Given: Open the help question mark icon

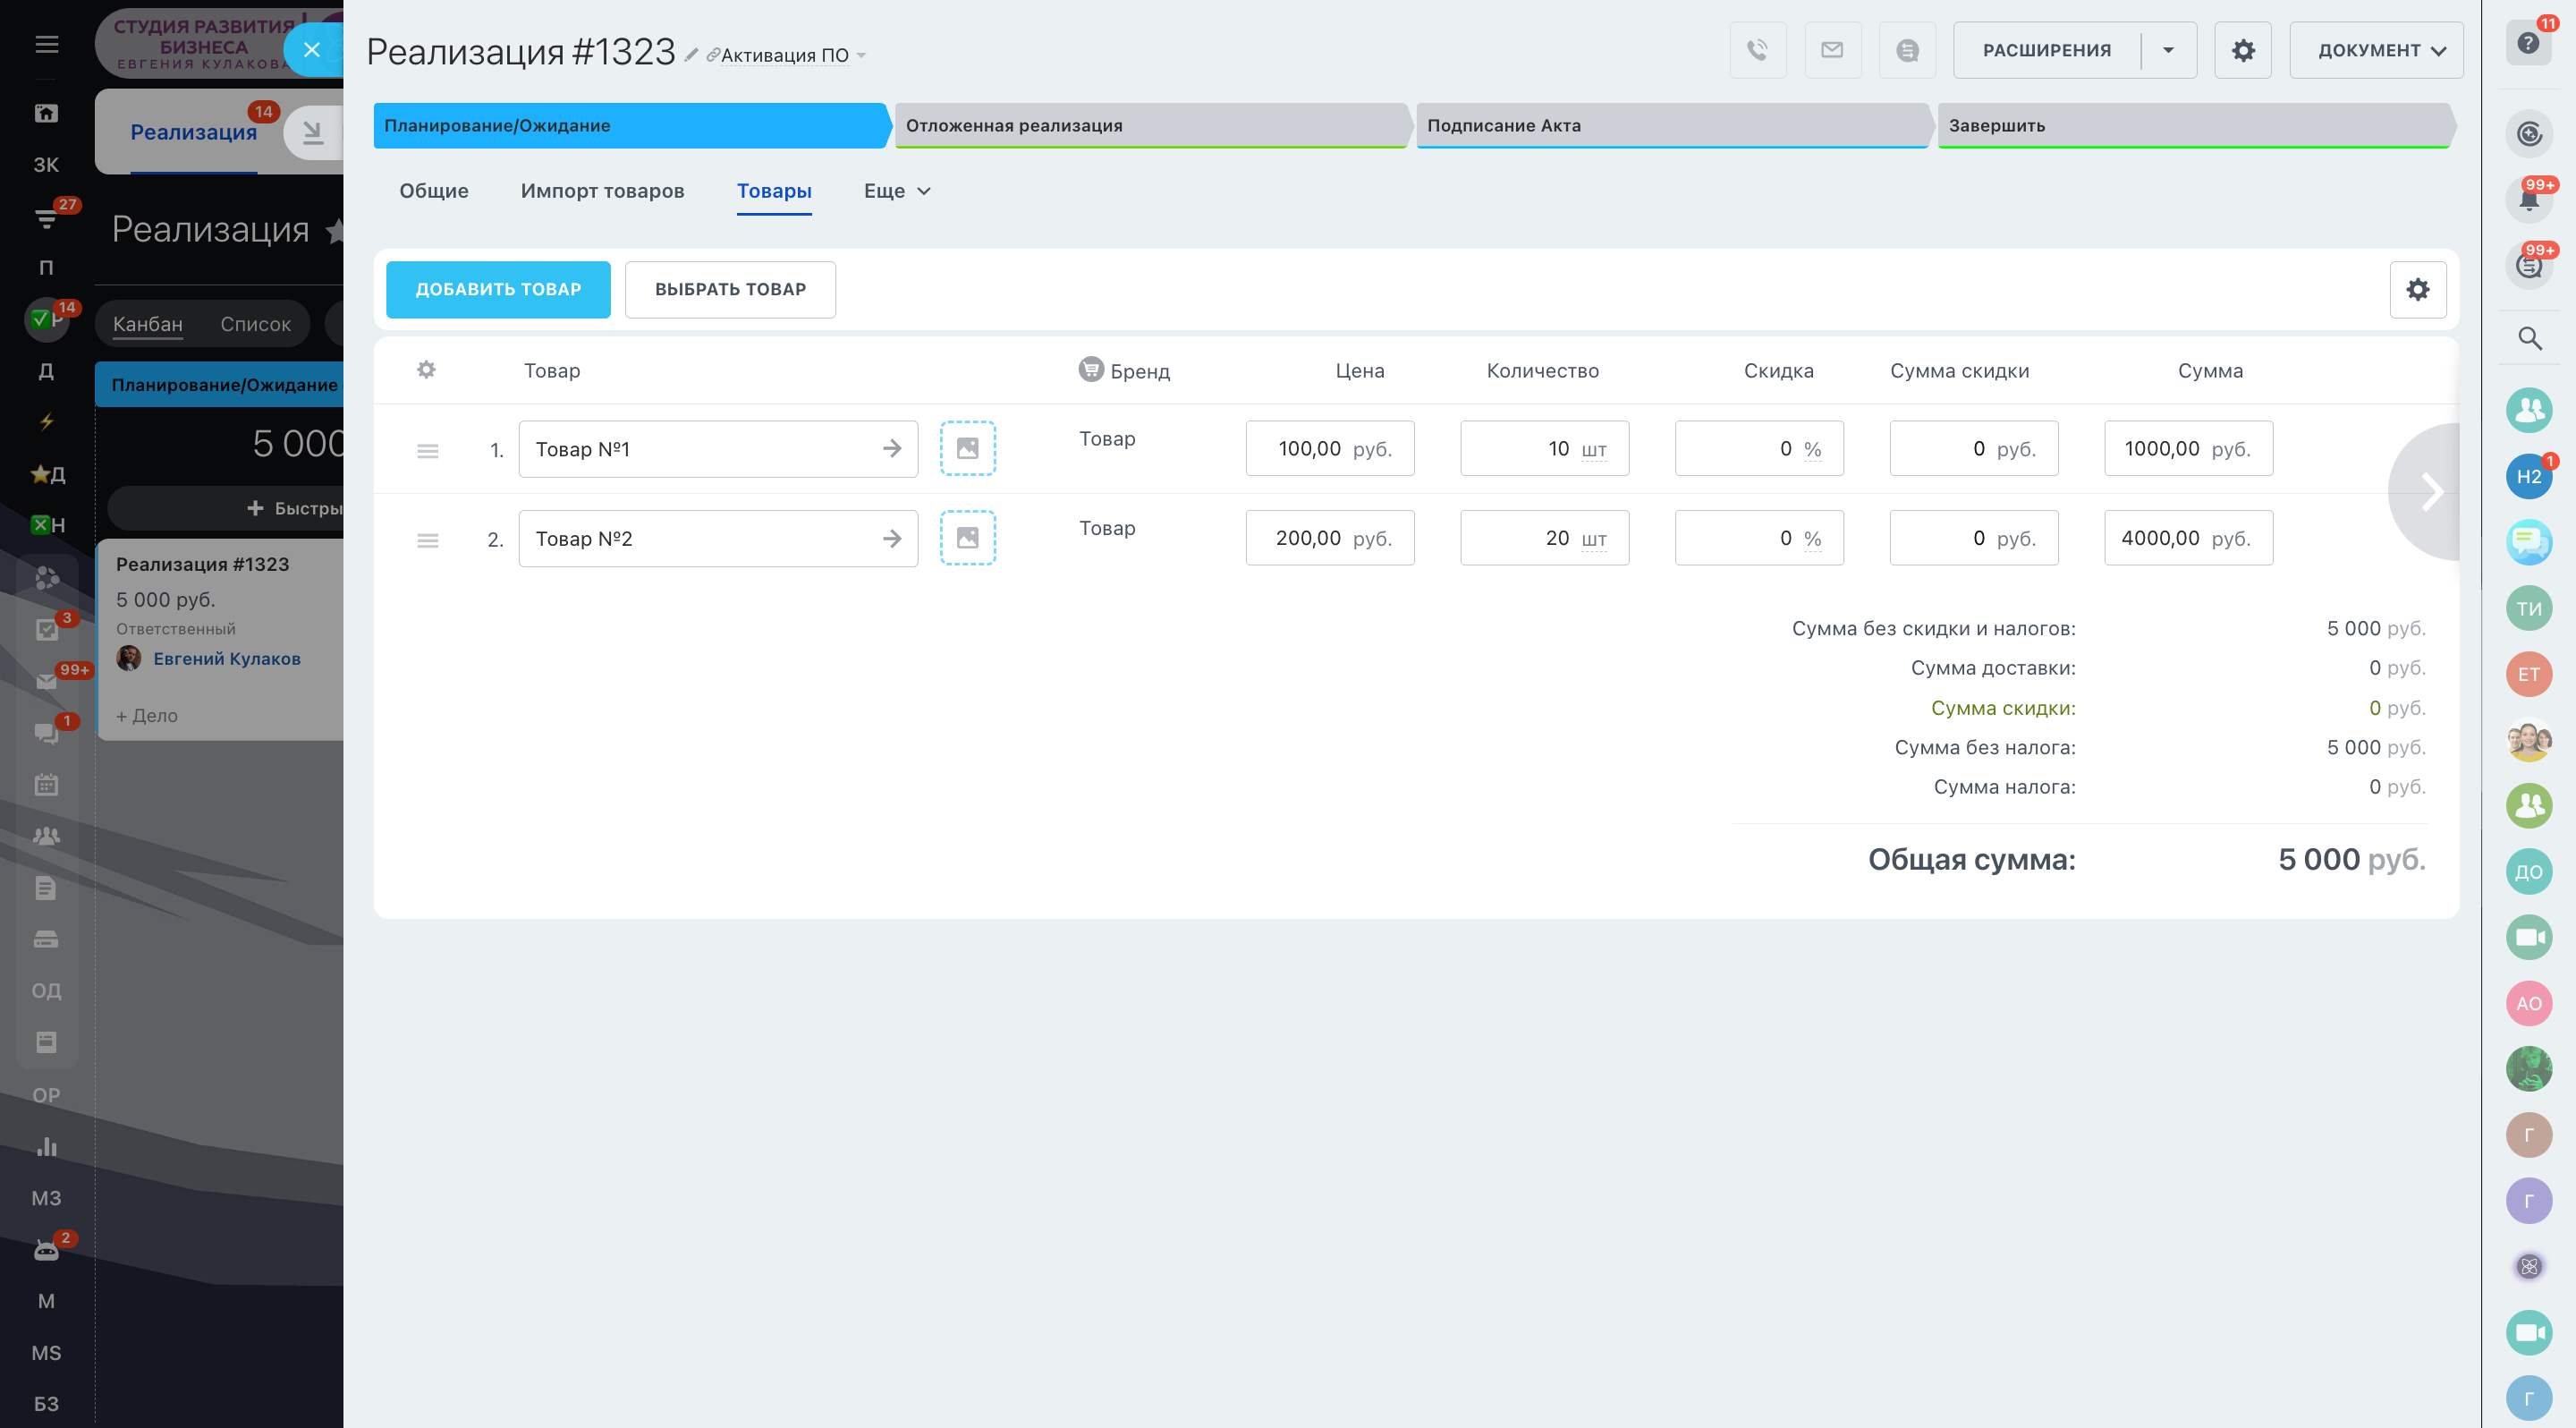Looking at the screenshot, I should [x=2528, y=43].
